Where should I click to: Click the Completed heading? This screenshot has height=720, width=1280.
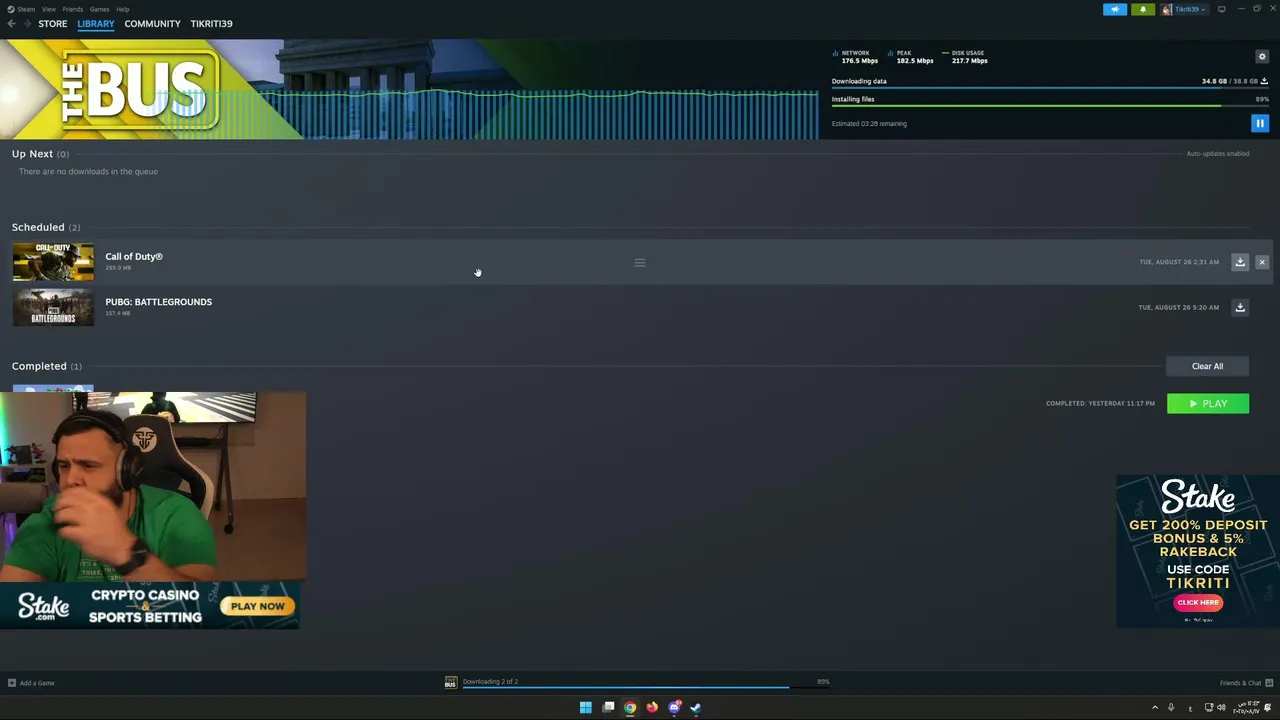click(x=39, y=366)
